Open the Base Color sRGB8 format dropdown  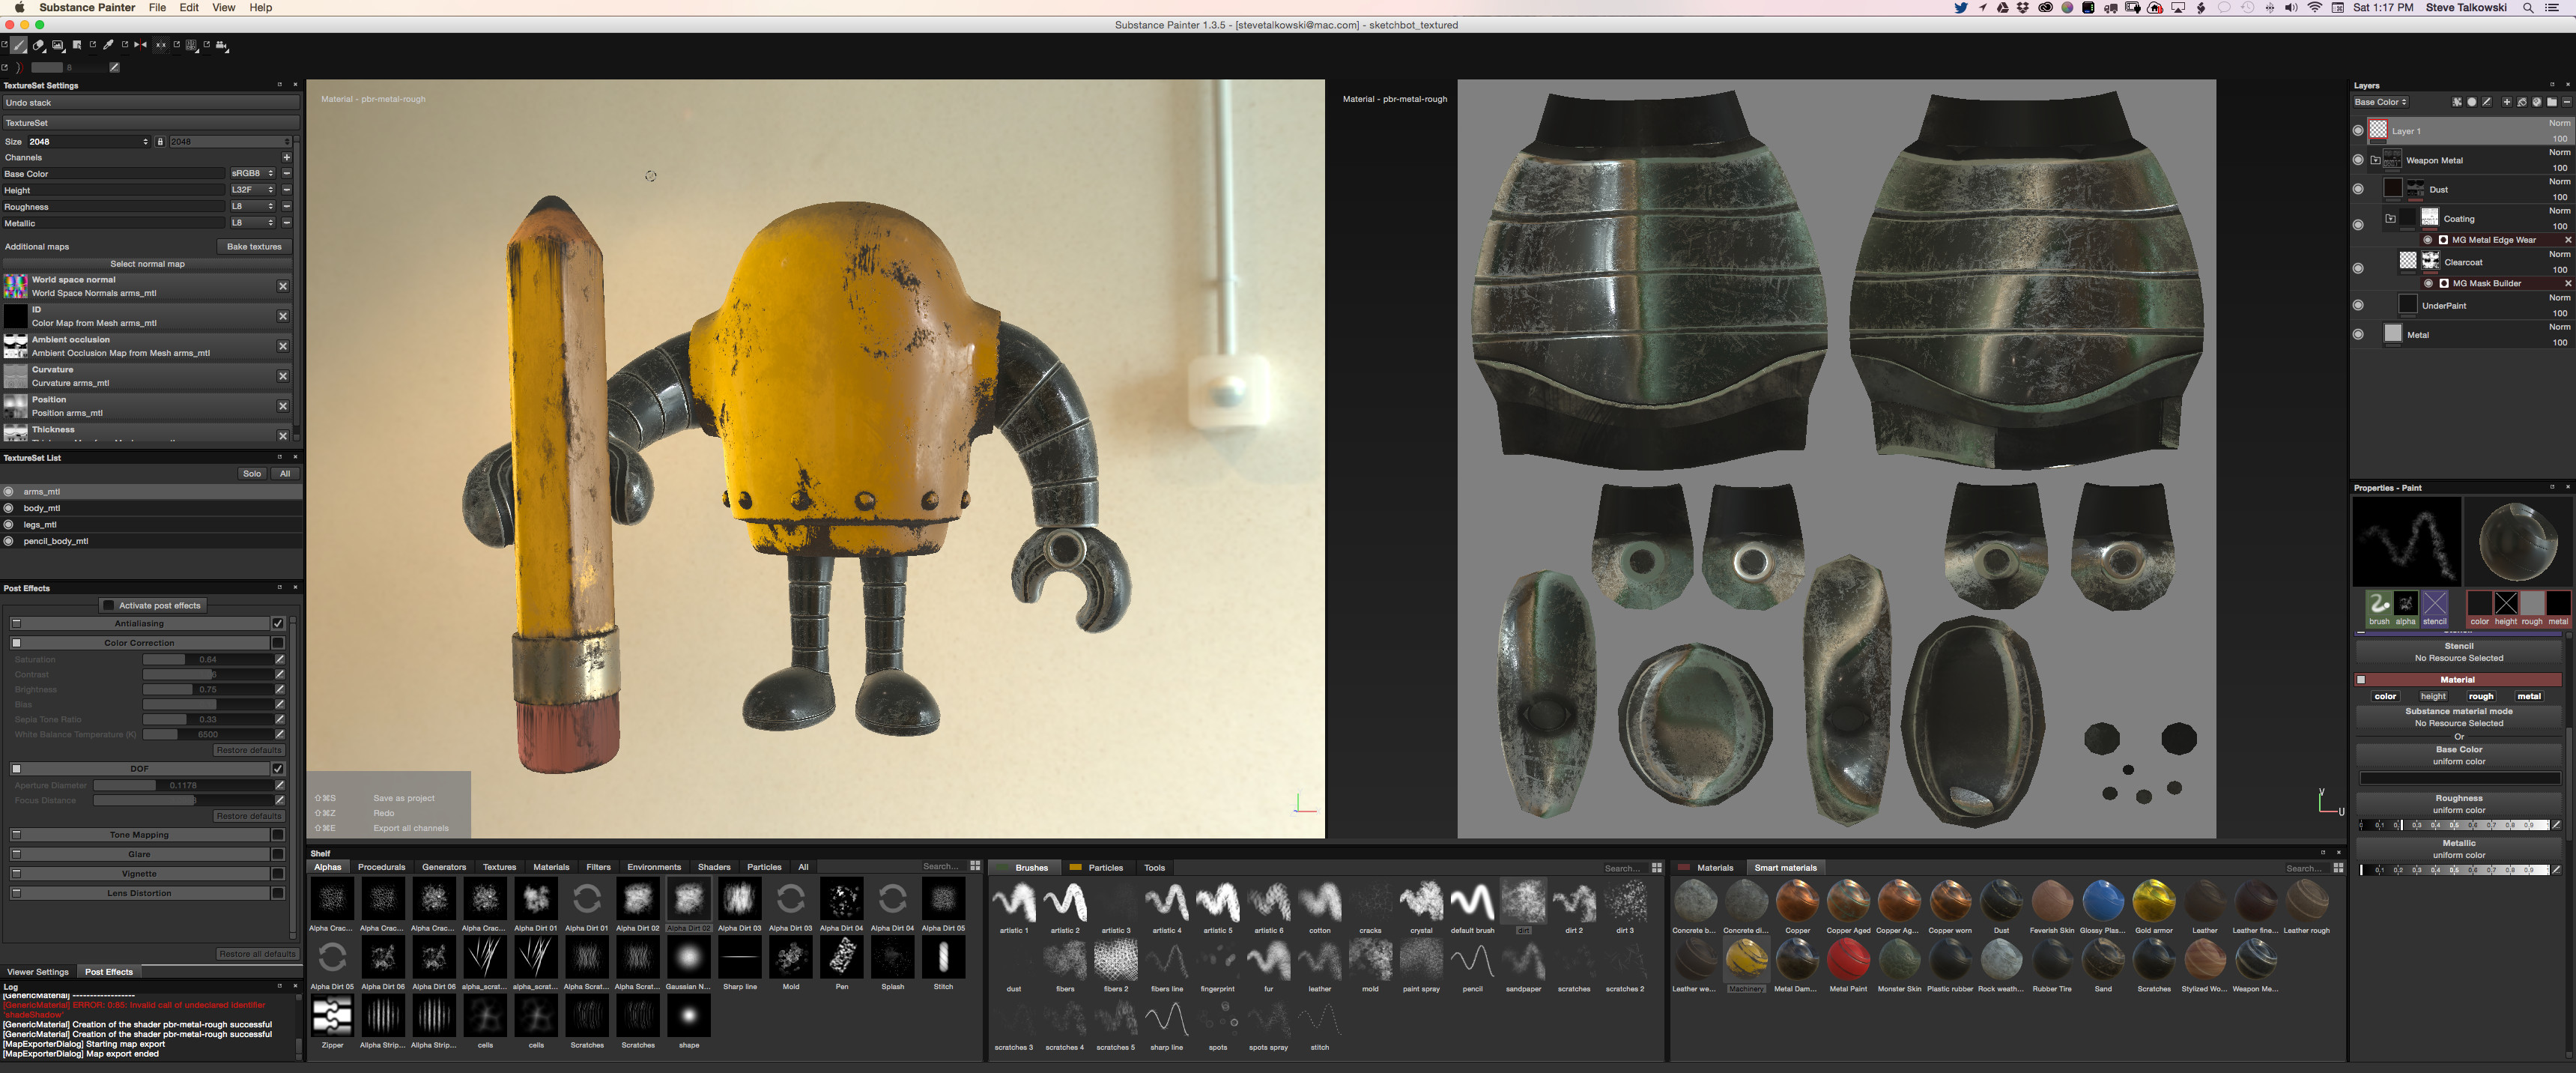252,173
